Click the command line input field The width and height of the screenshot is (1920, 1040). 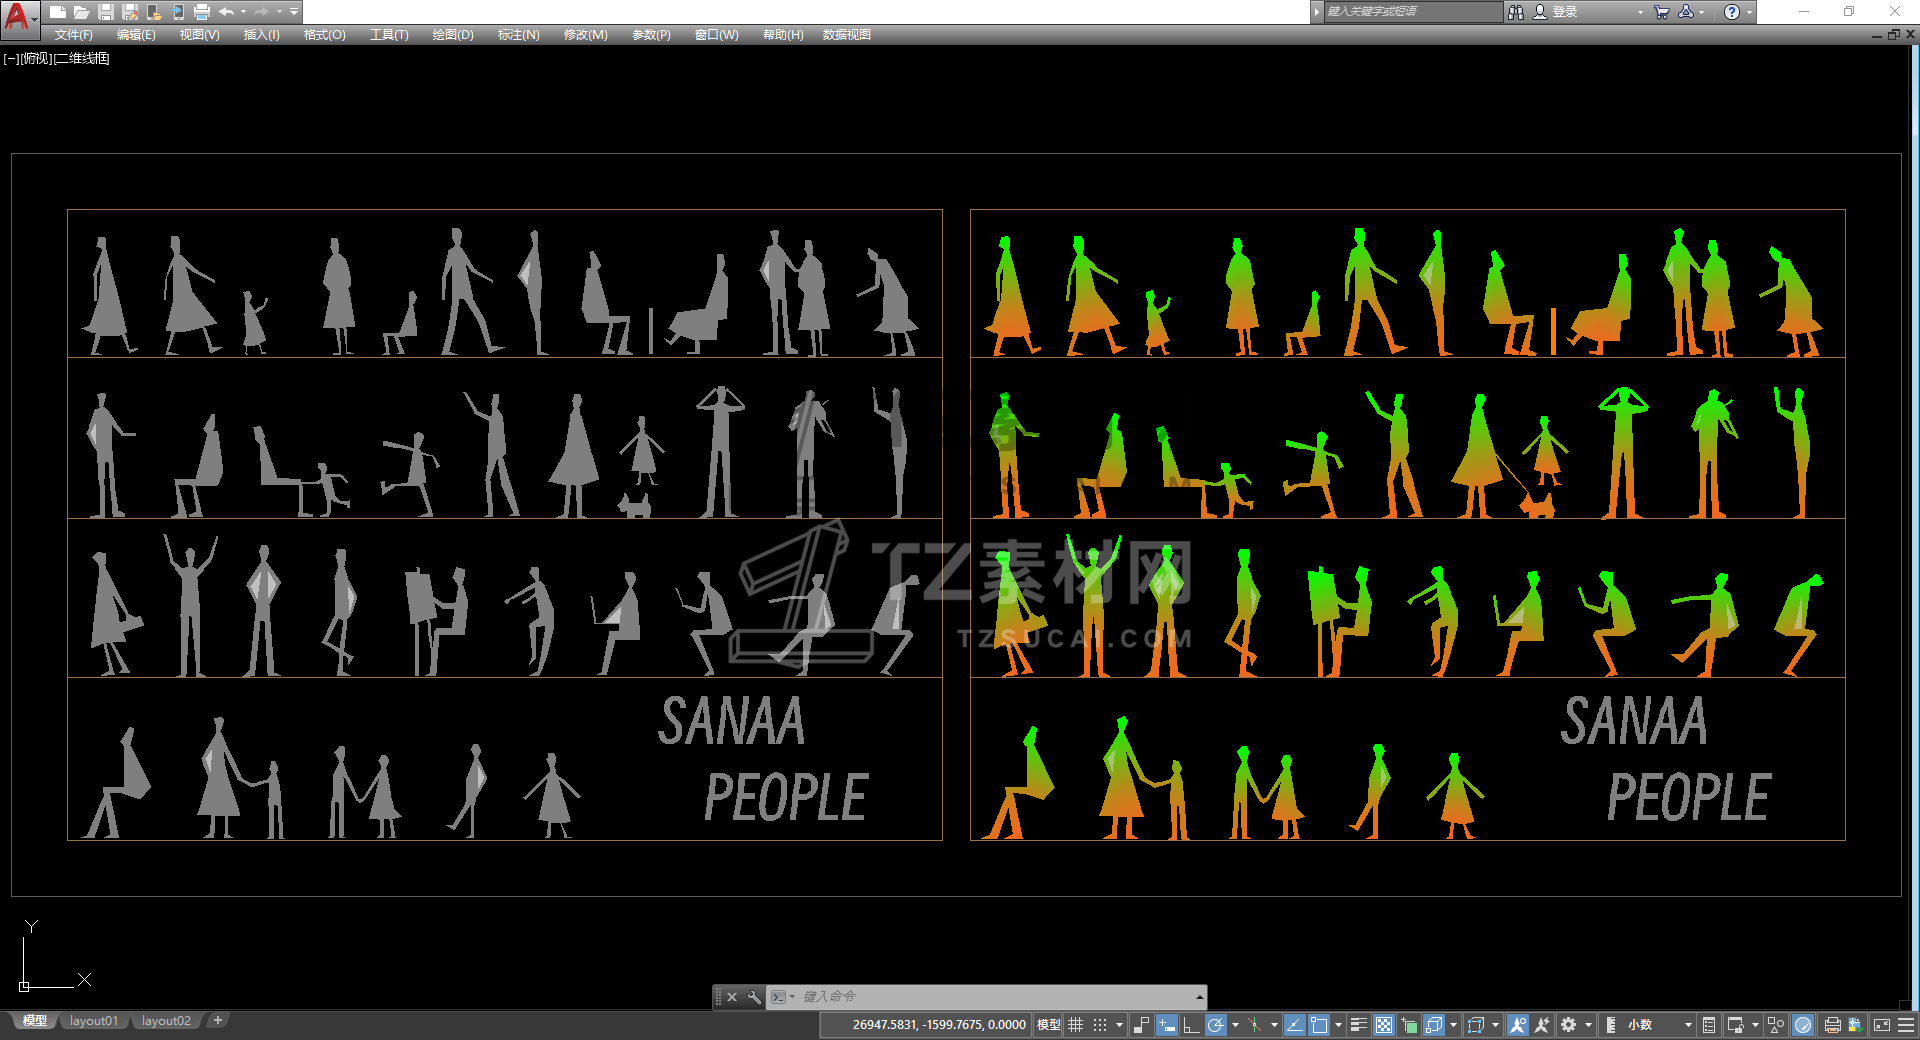(990, 997)
